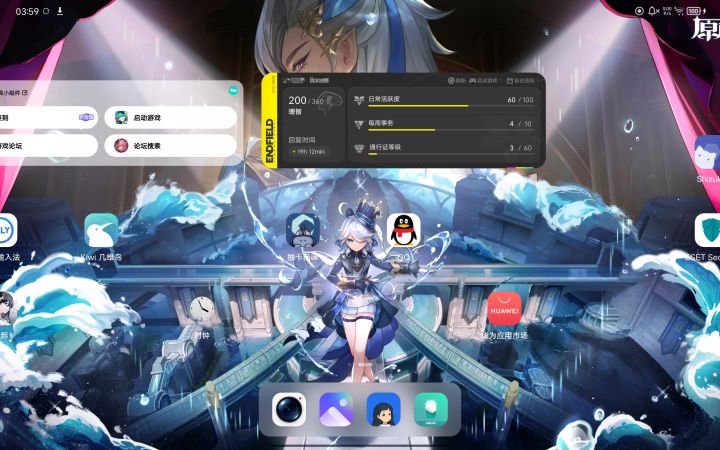Open the Shizuku app icon
Image resolution: width=720 pixels, height=450 pixels.
tap(707, 152)
